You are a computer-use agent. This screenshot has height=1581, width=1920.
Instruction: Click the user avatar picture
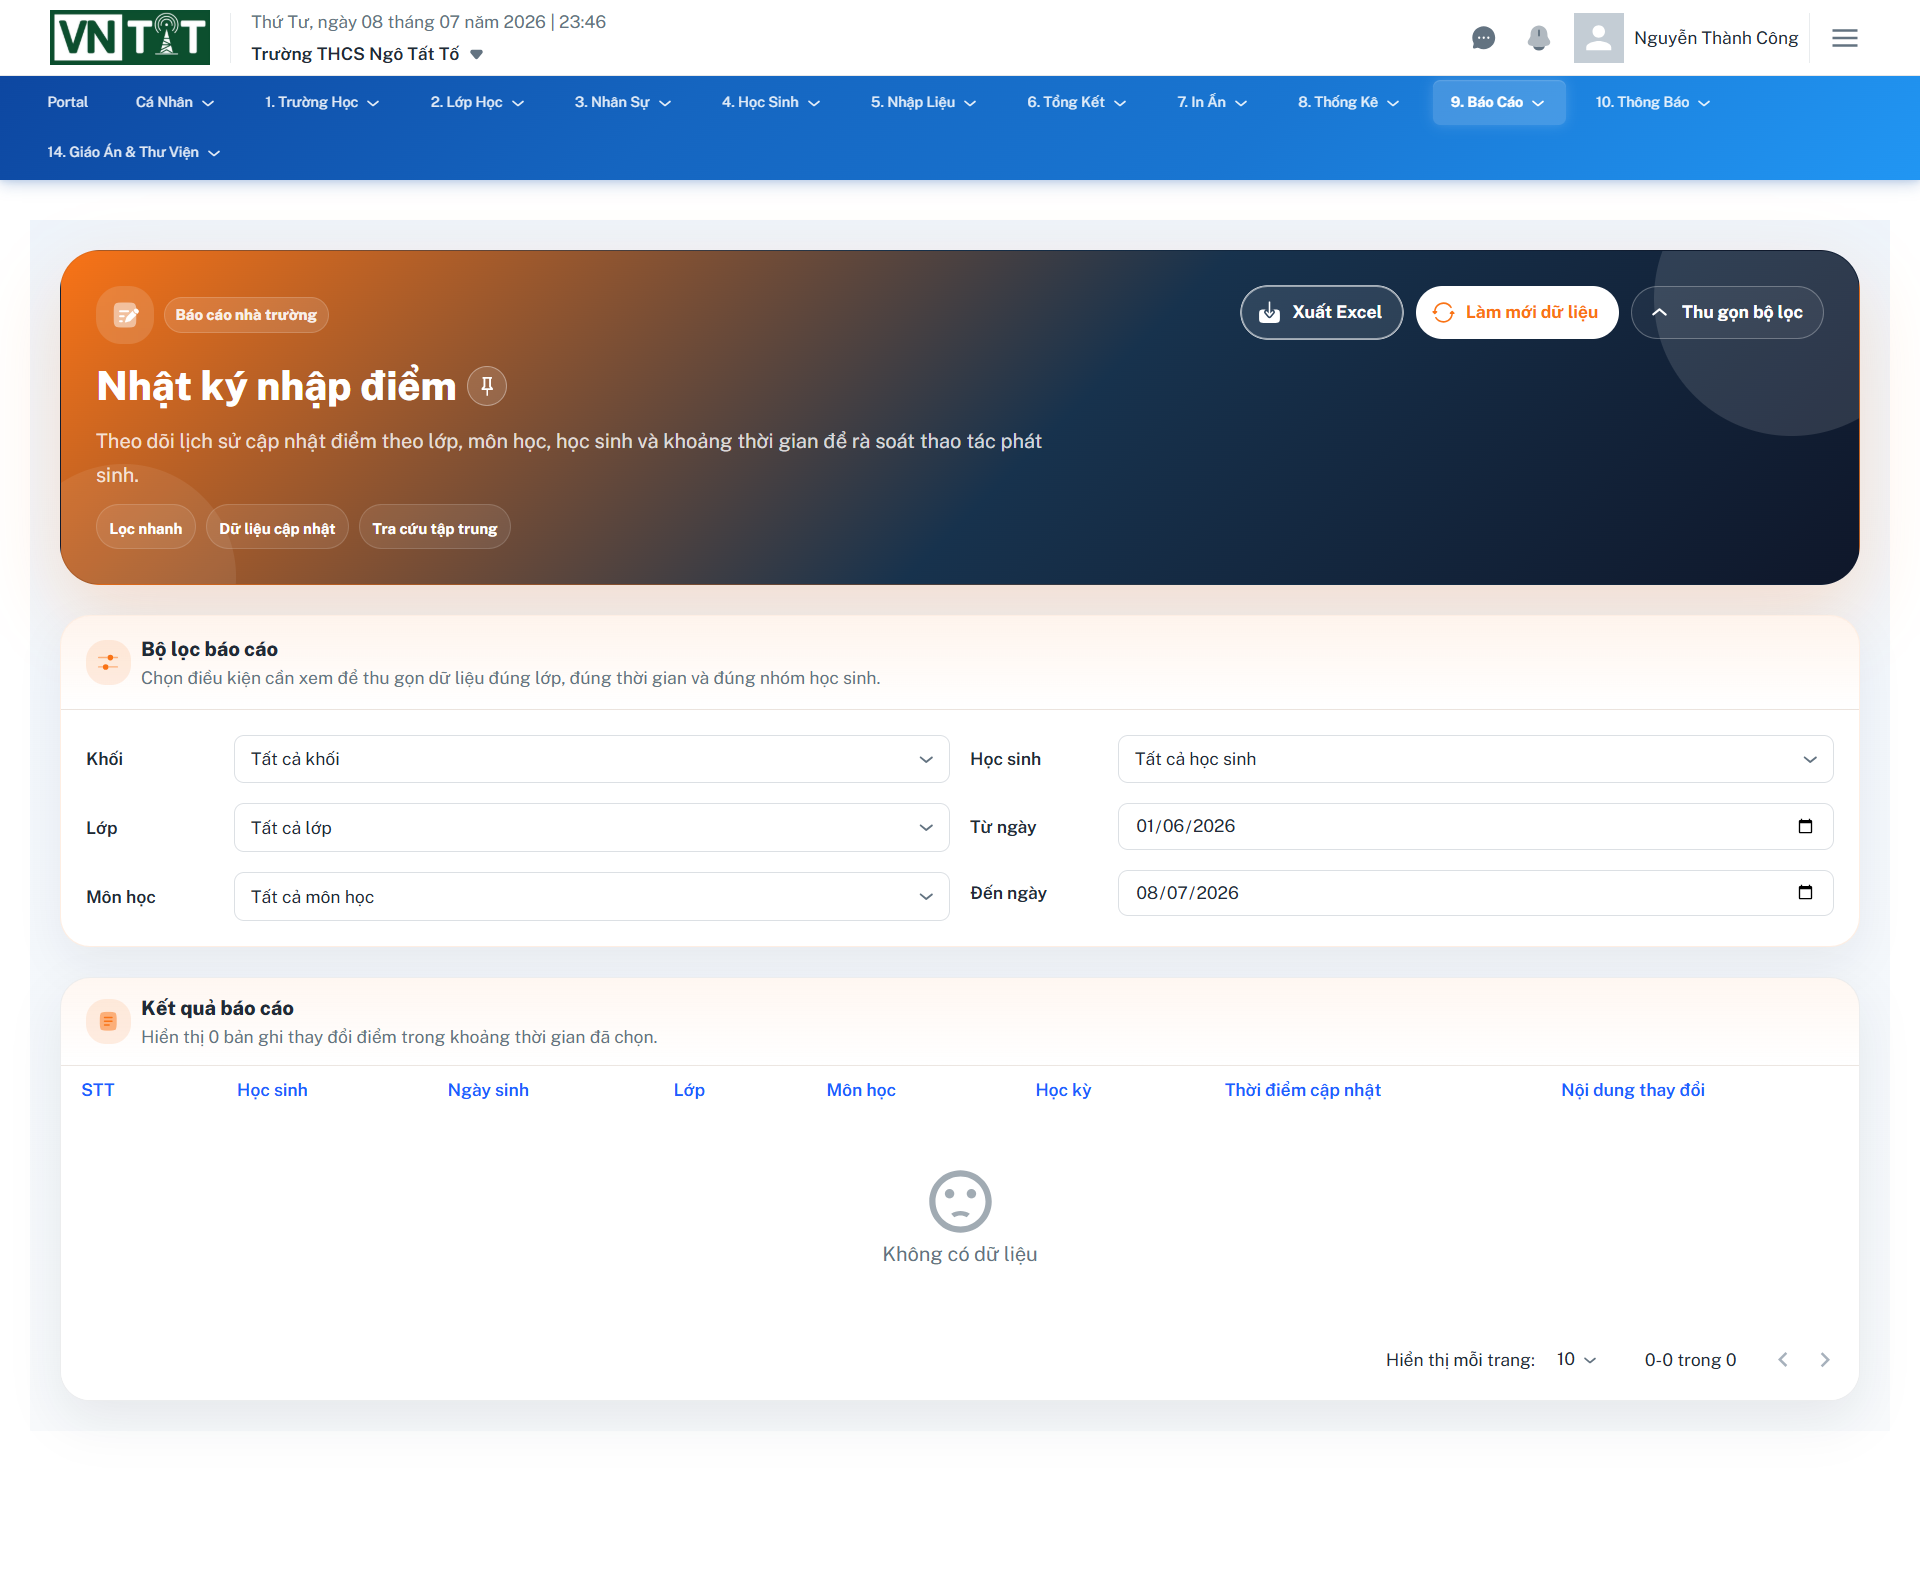click(1598, 38)
